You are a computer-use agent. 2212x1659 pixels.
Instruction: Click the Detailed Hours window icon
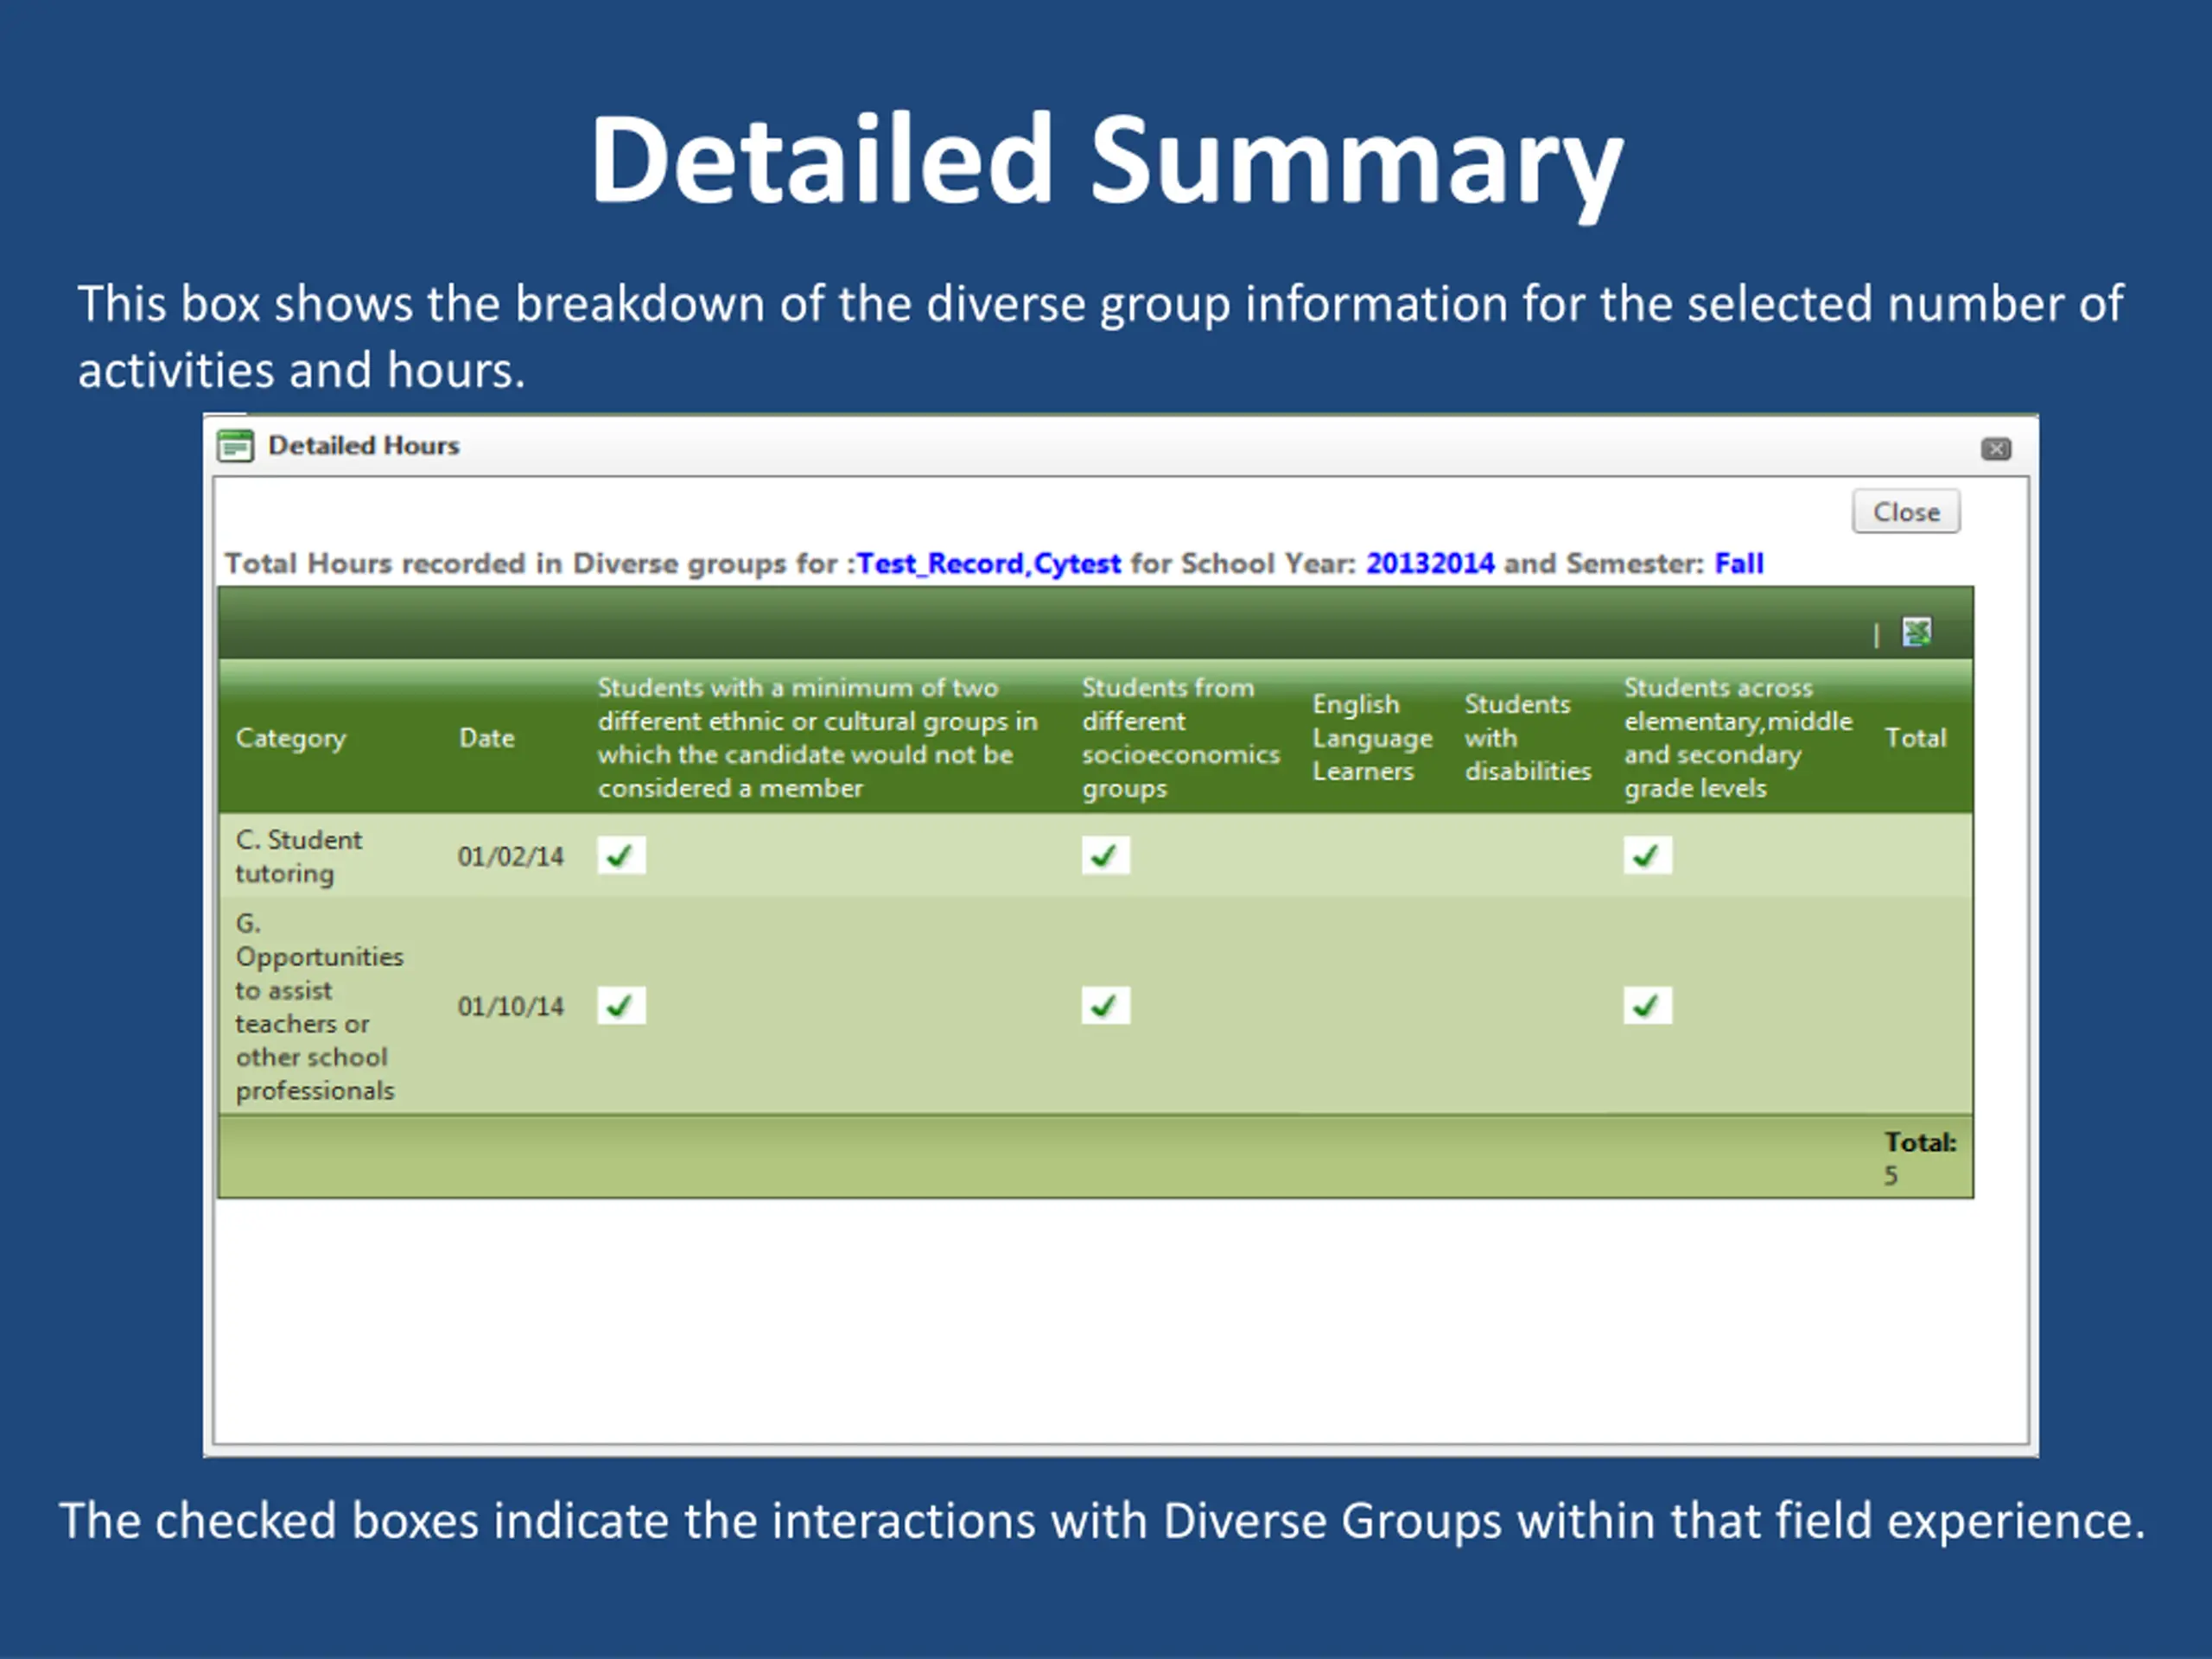(x=235, y=445)
